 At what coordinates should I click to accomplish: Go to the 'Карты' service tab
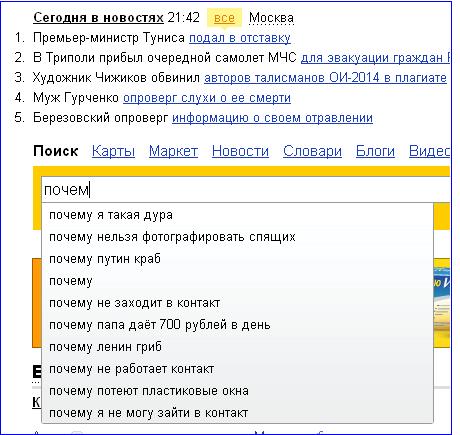pos(113,151)
